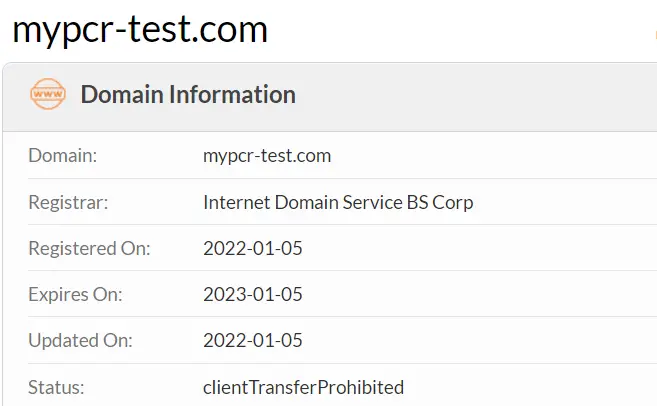Click the orange element at top right edge
The width and height of the screenshot is (657, 406).
pyautogui.click(x=655, y=36)
